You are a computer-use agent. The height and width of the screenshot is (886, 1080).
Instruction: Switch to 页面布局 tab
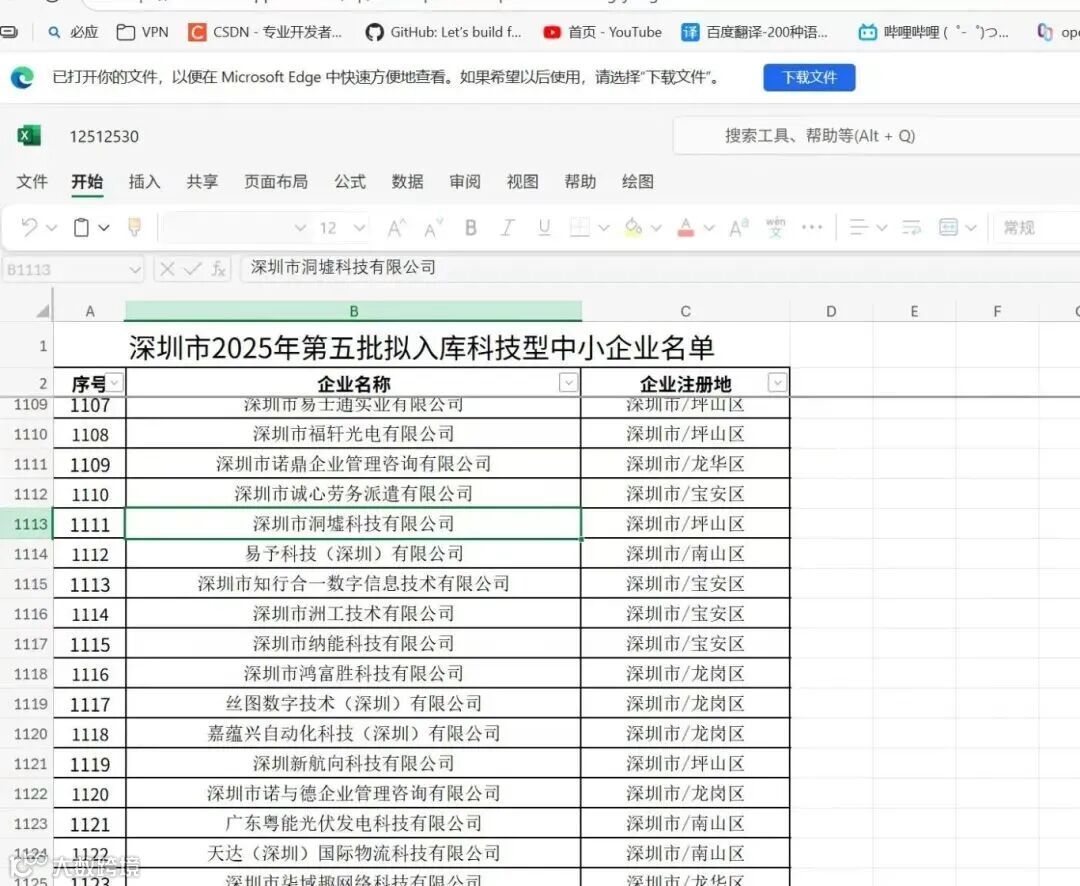276,181
